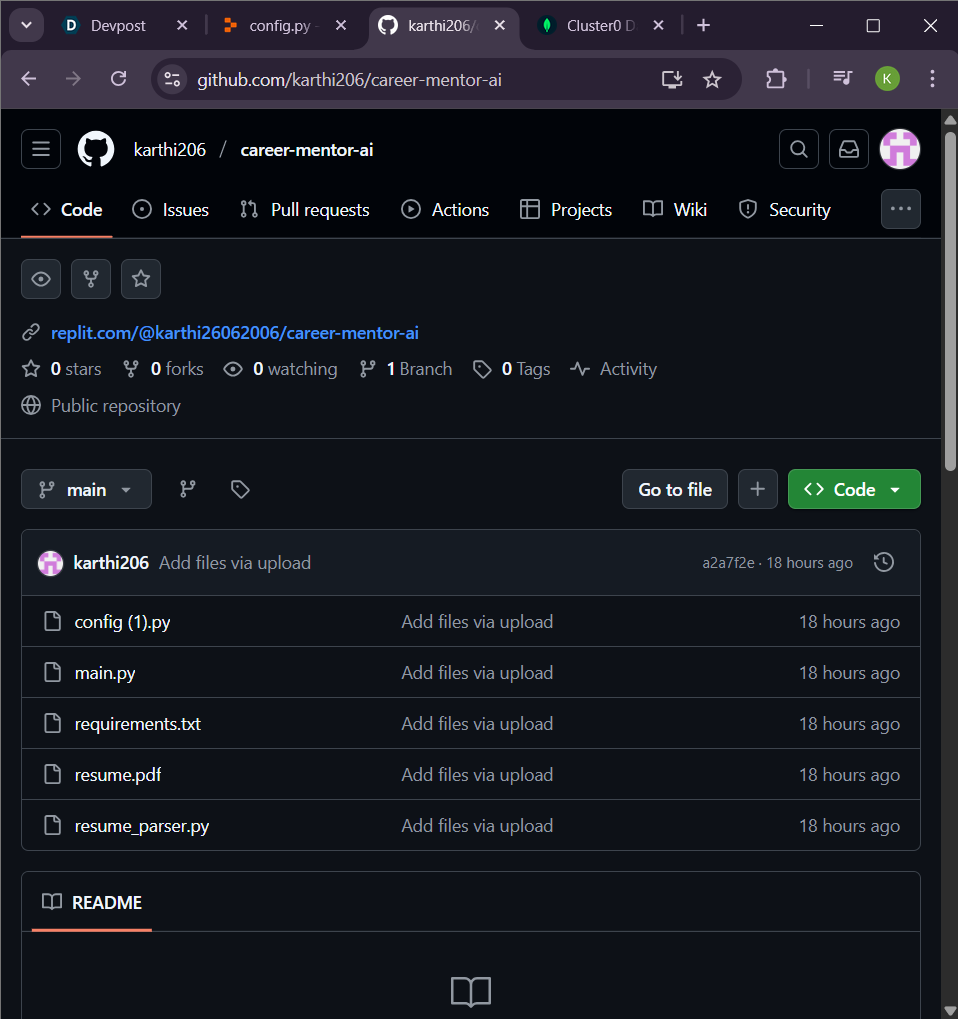
Task: Click karthi206 owner link in header
Action: click(x=170, y=149)
